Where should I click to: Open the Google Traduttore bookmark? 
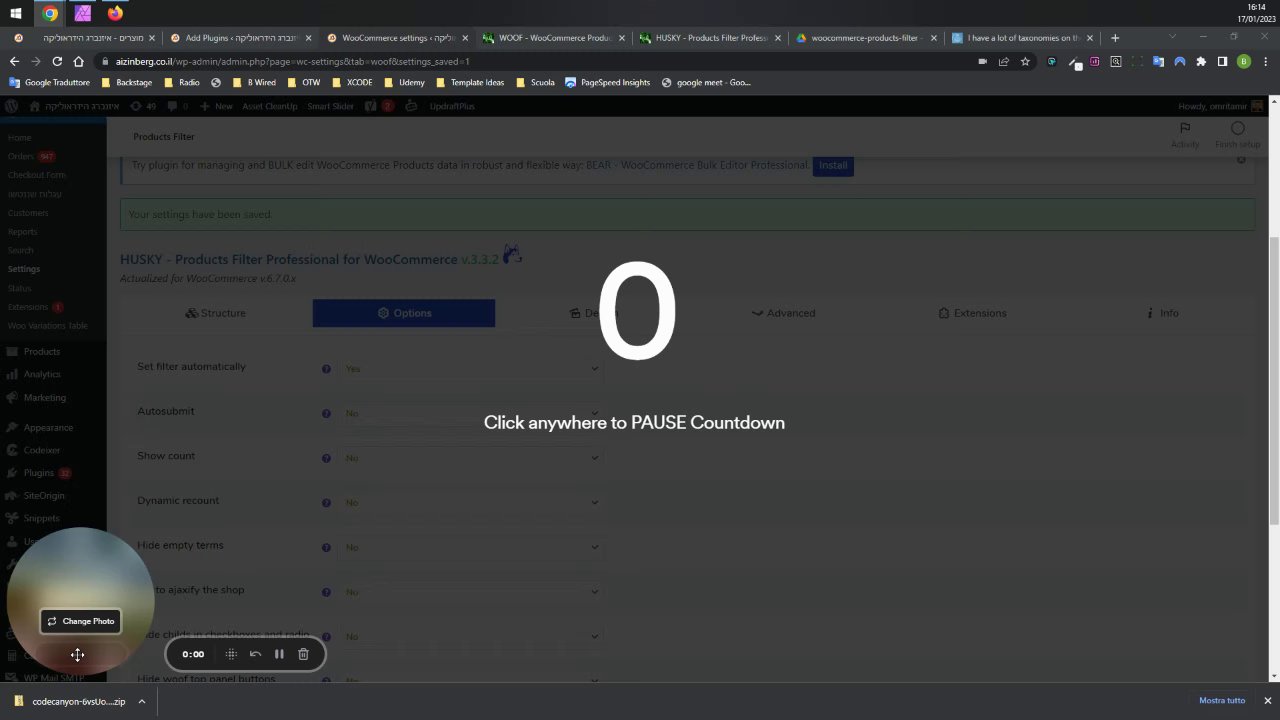coord(49,83)
